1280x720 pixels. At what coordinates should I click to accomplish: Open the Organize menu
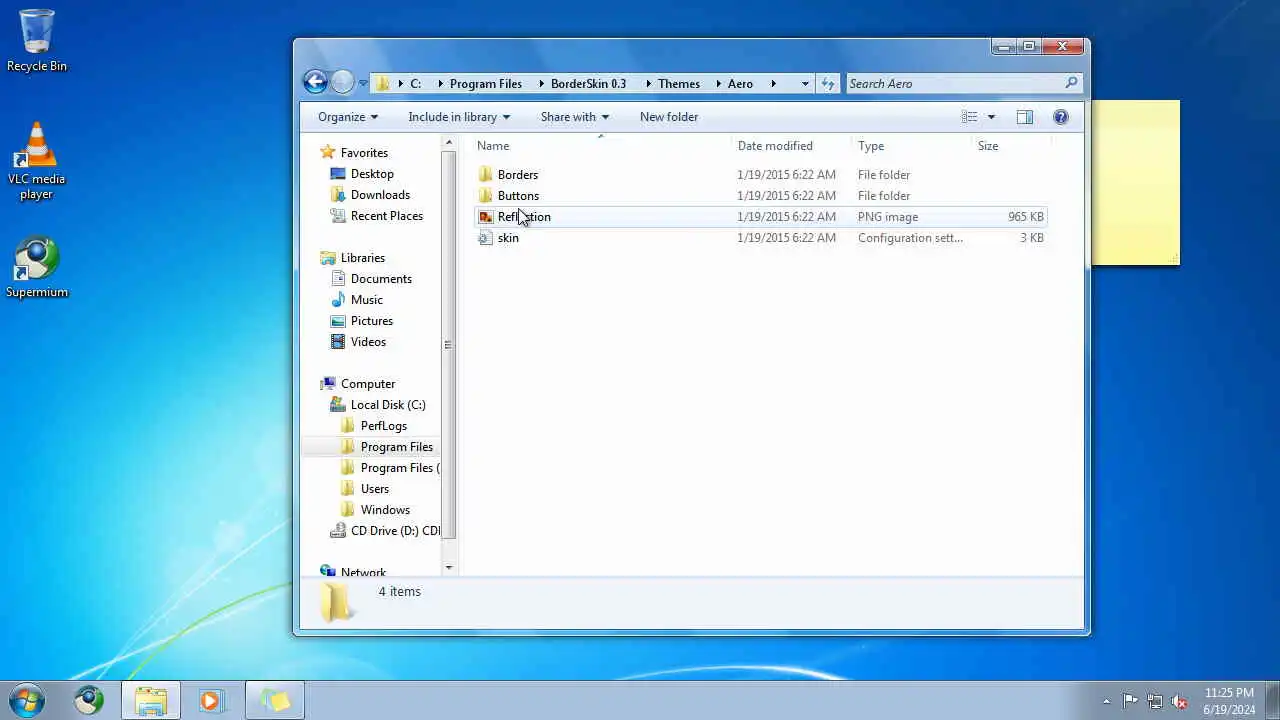point(348,117)
